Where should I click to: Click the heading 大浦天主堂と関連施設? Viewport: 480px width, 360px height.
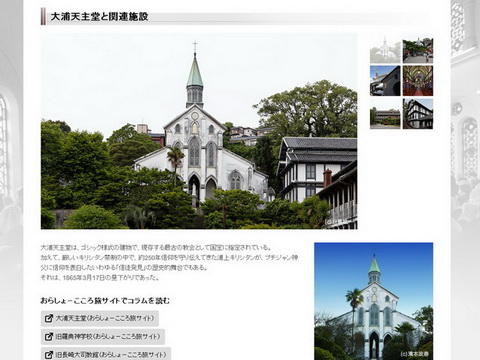tap(99, 16)
